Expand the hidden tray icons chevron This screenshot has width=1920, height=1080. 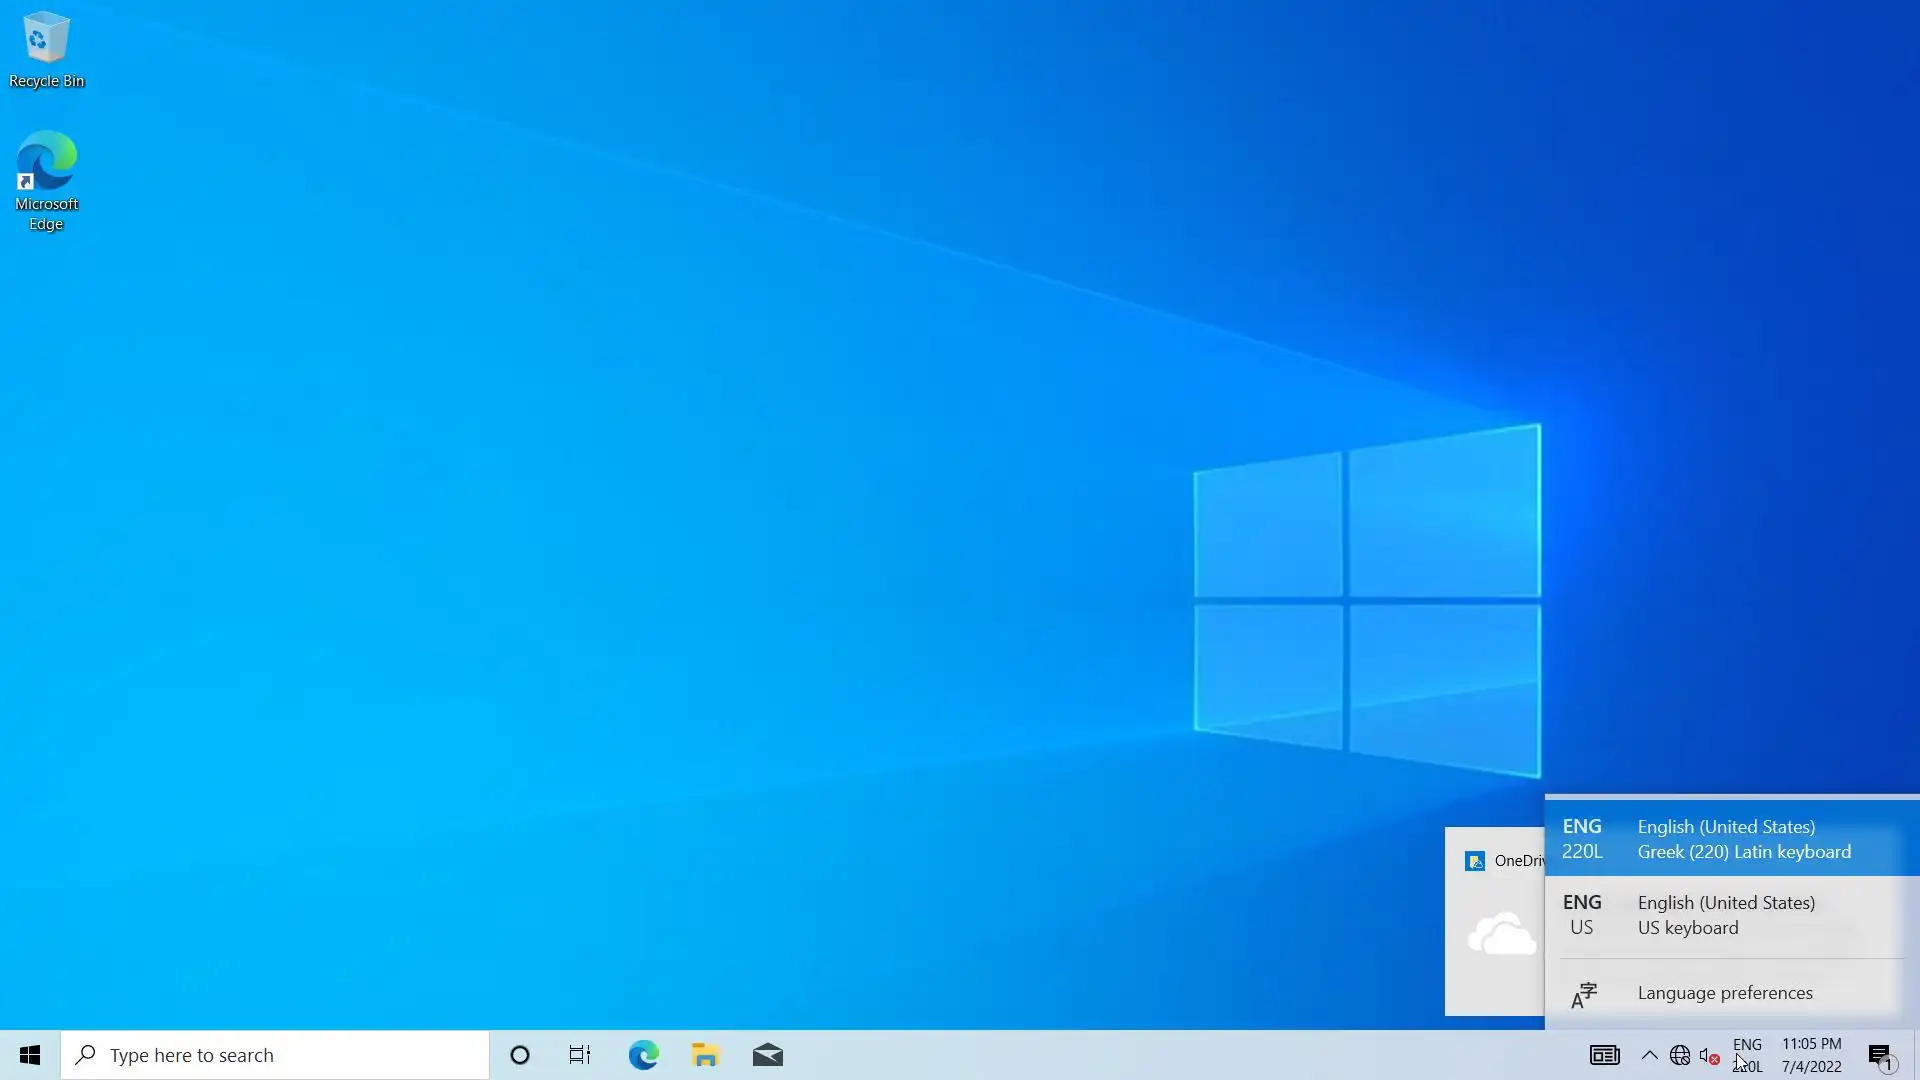[x=1650, y=1055]
